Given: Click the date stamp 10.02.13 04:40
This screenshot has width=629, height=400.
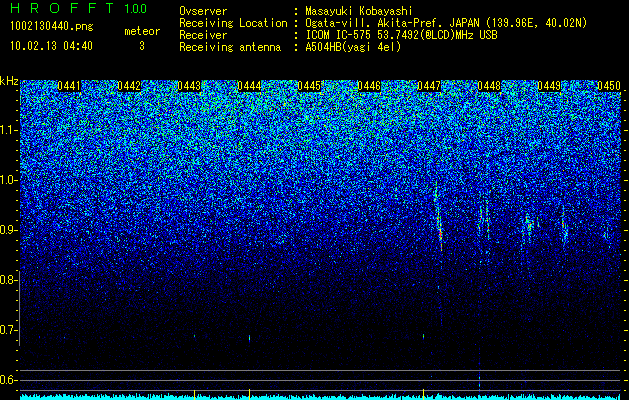Looking at the screenshot, I should coord(51,46).
